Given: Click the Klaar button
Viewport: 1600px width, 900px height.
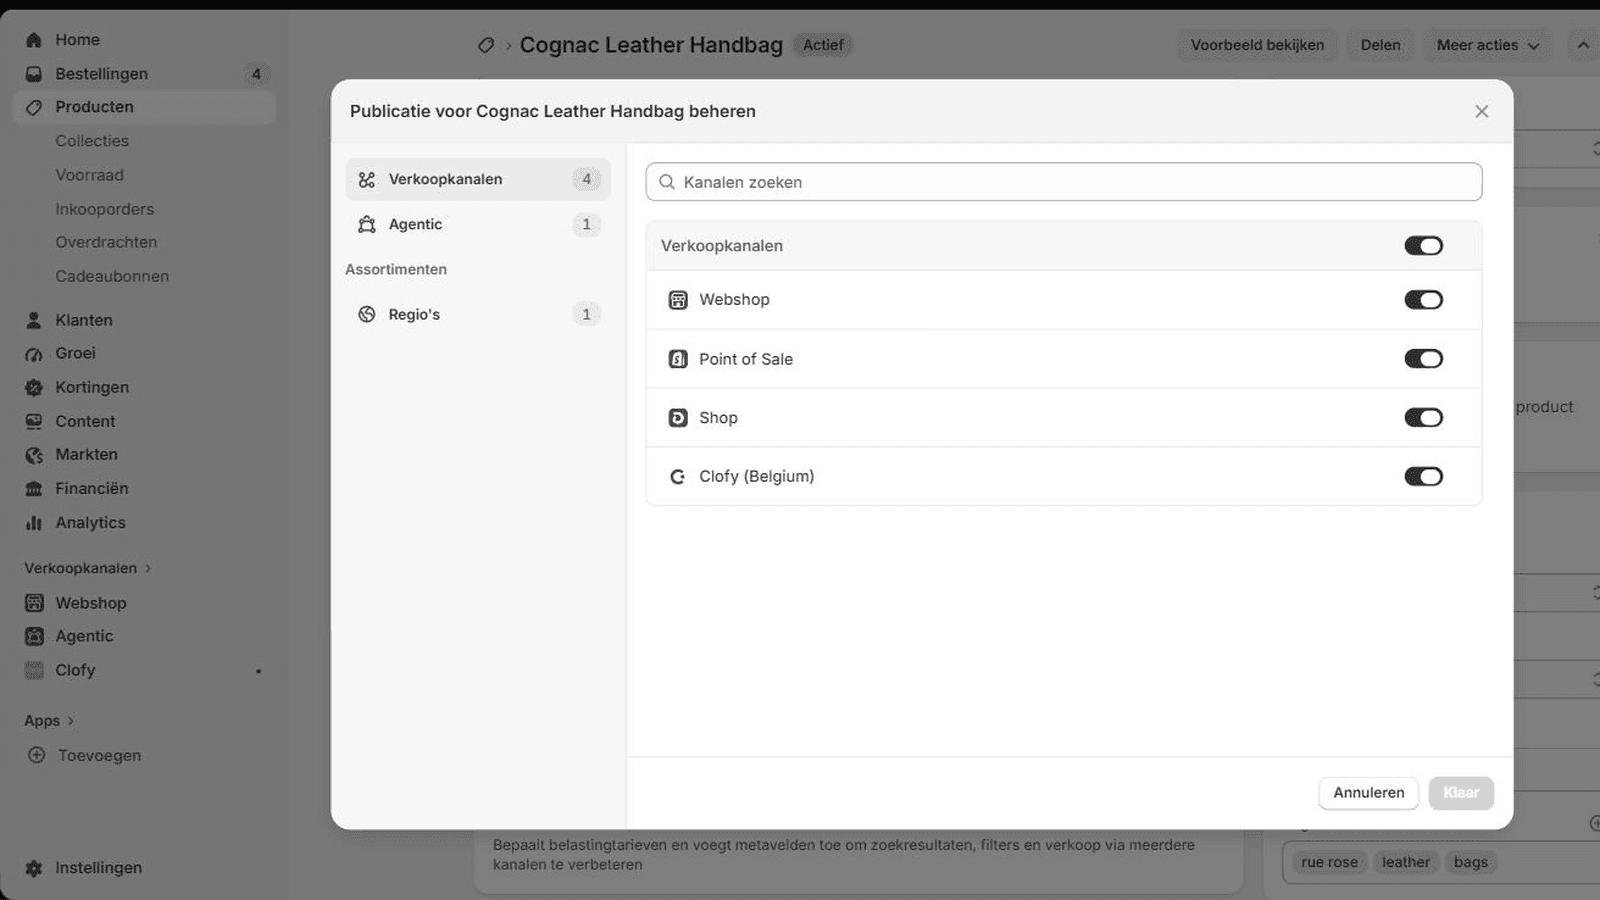Looking at the screenshot, I should [1461, 793].
